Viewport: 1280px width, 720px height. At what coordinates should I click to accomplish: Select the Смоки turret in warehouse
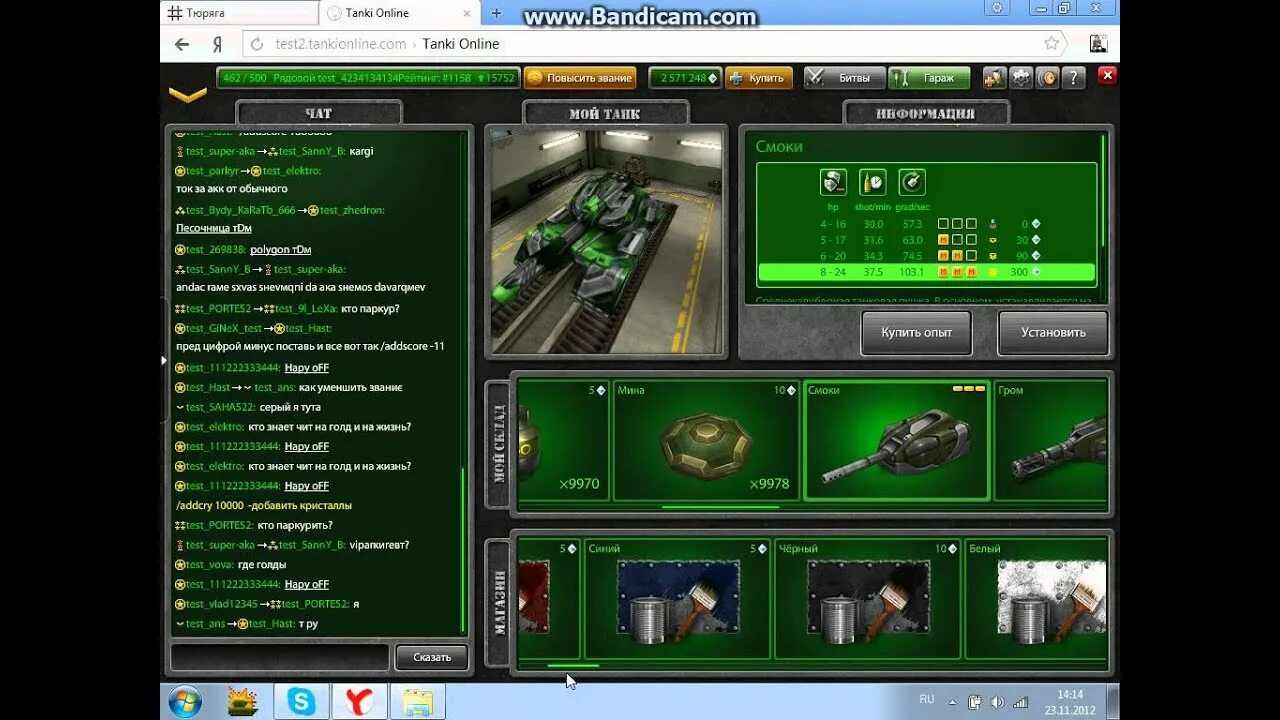(x=897, y=440)
